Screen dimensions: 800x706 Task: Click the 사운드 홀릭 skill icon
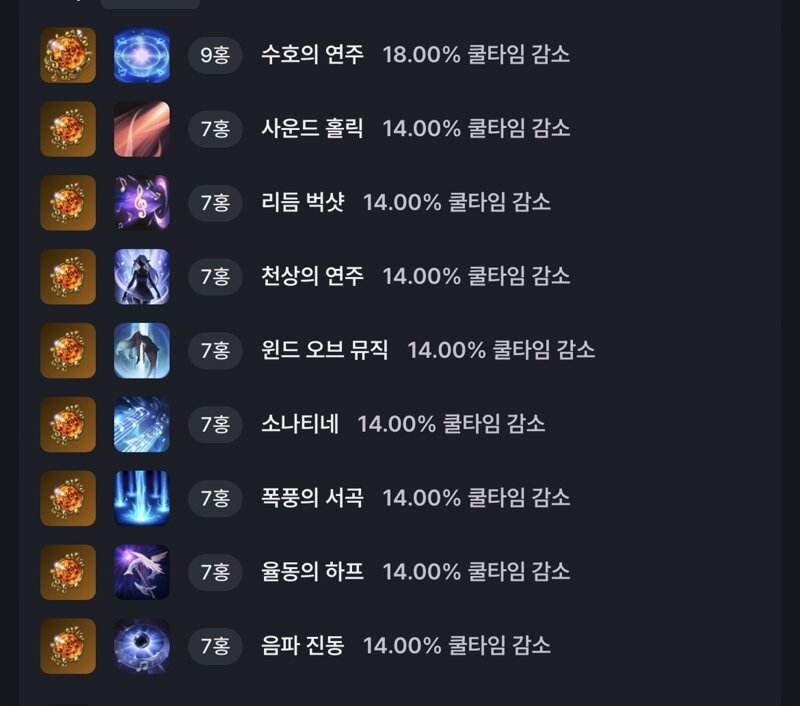pos(142,129)
